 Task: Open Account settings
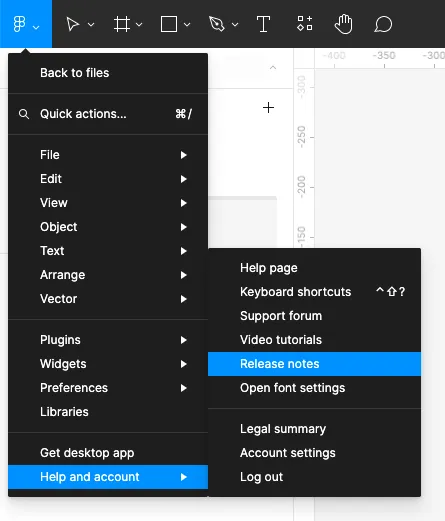314,453
